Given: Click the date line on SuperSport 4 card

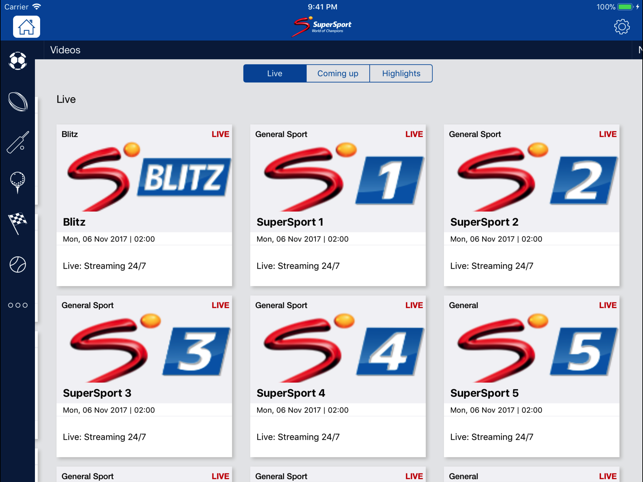Looking at the screenshot, I should click(x=302, y=410).
